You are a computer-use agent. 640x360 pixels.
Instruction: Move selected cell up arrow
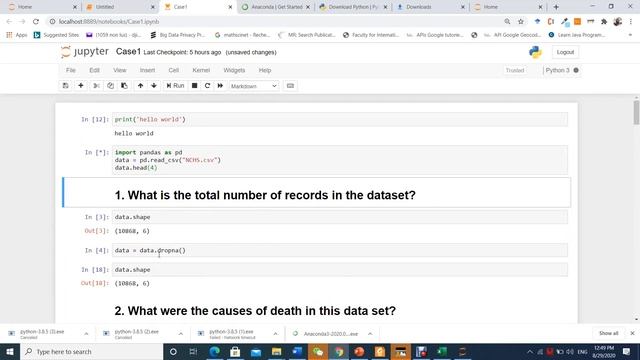point(140,86)
